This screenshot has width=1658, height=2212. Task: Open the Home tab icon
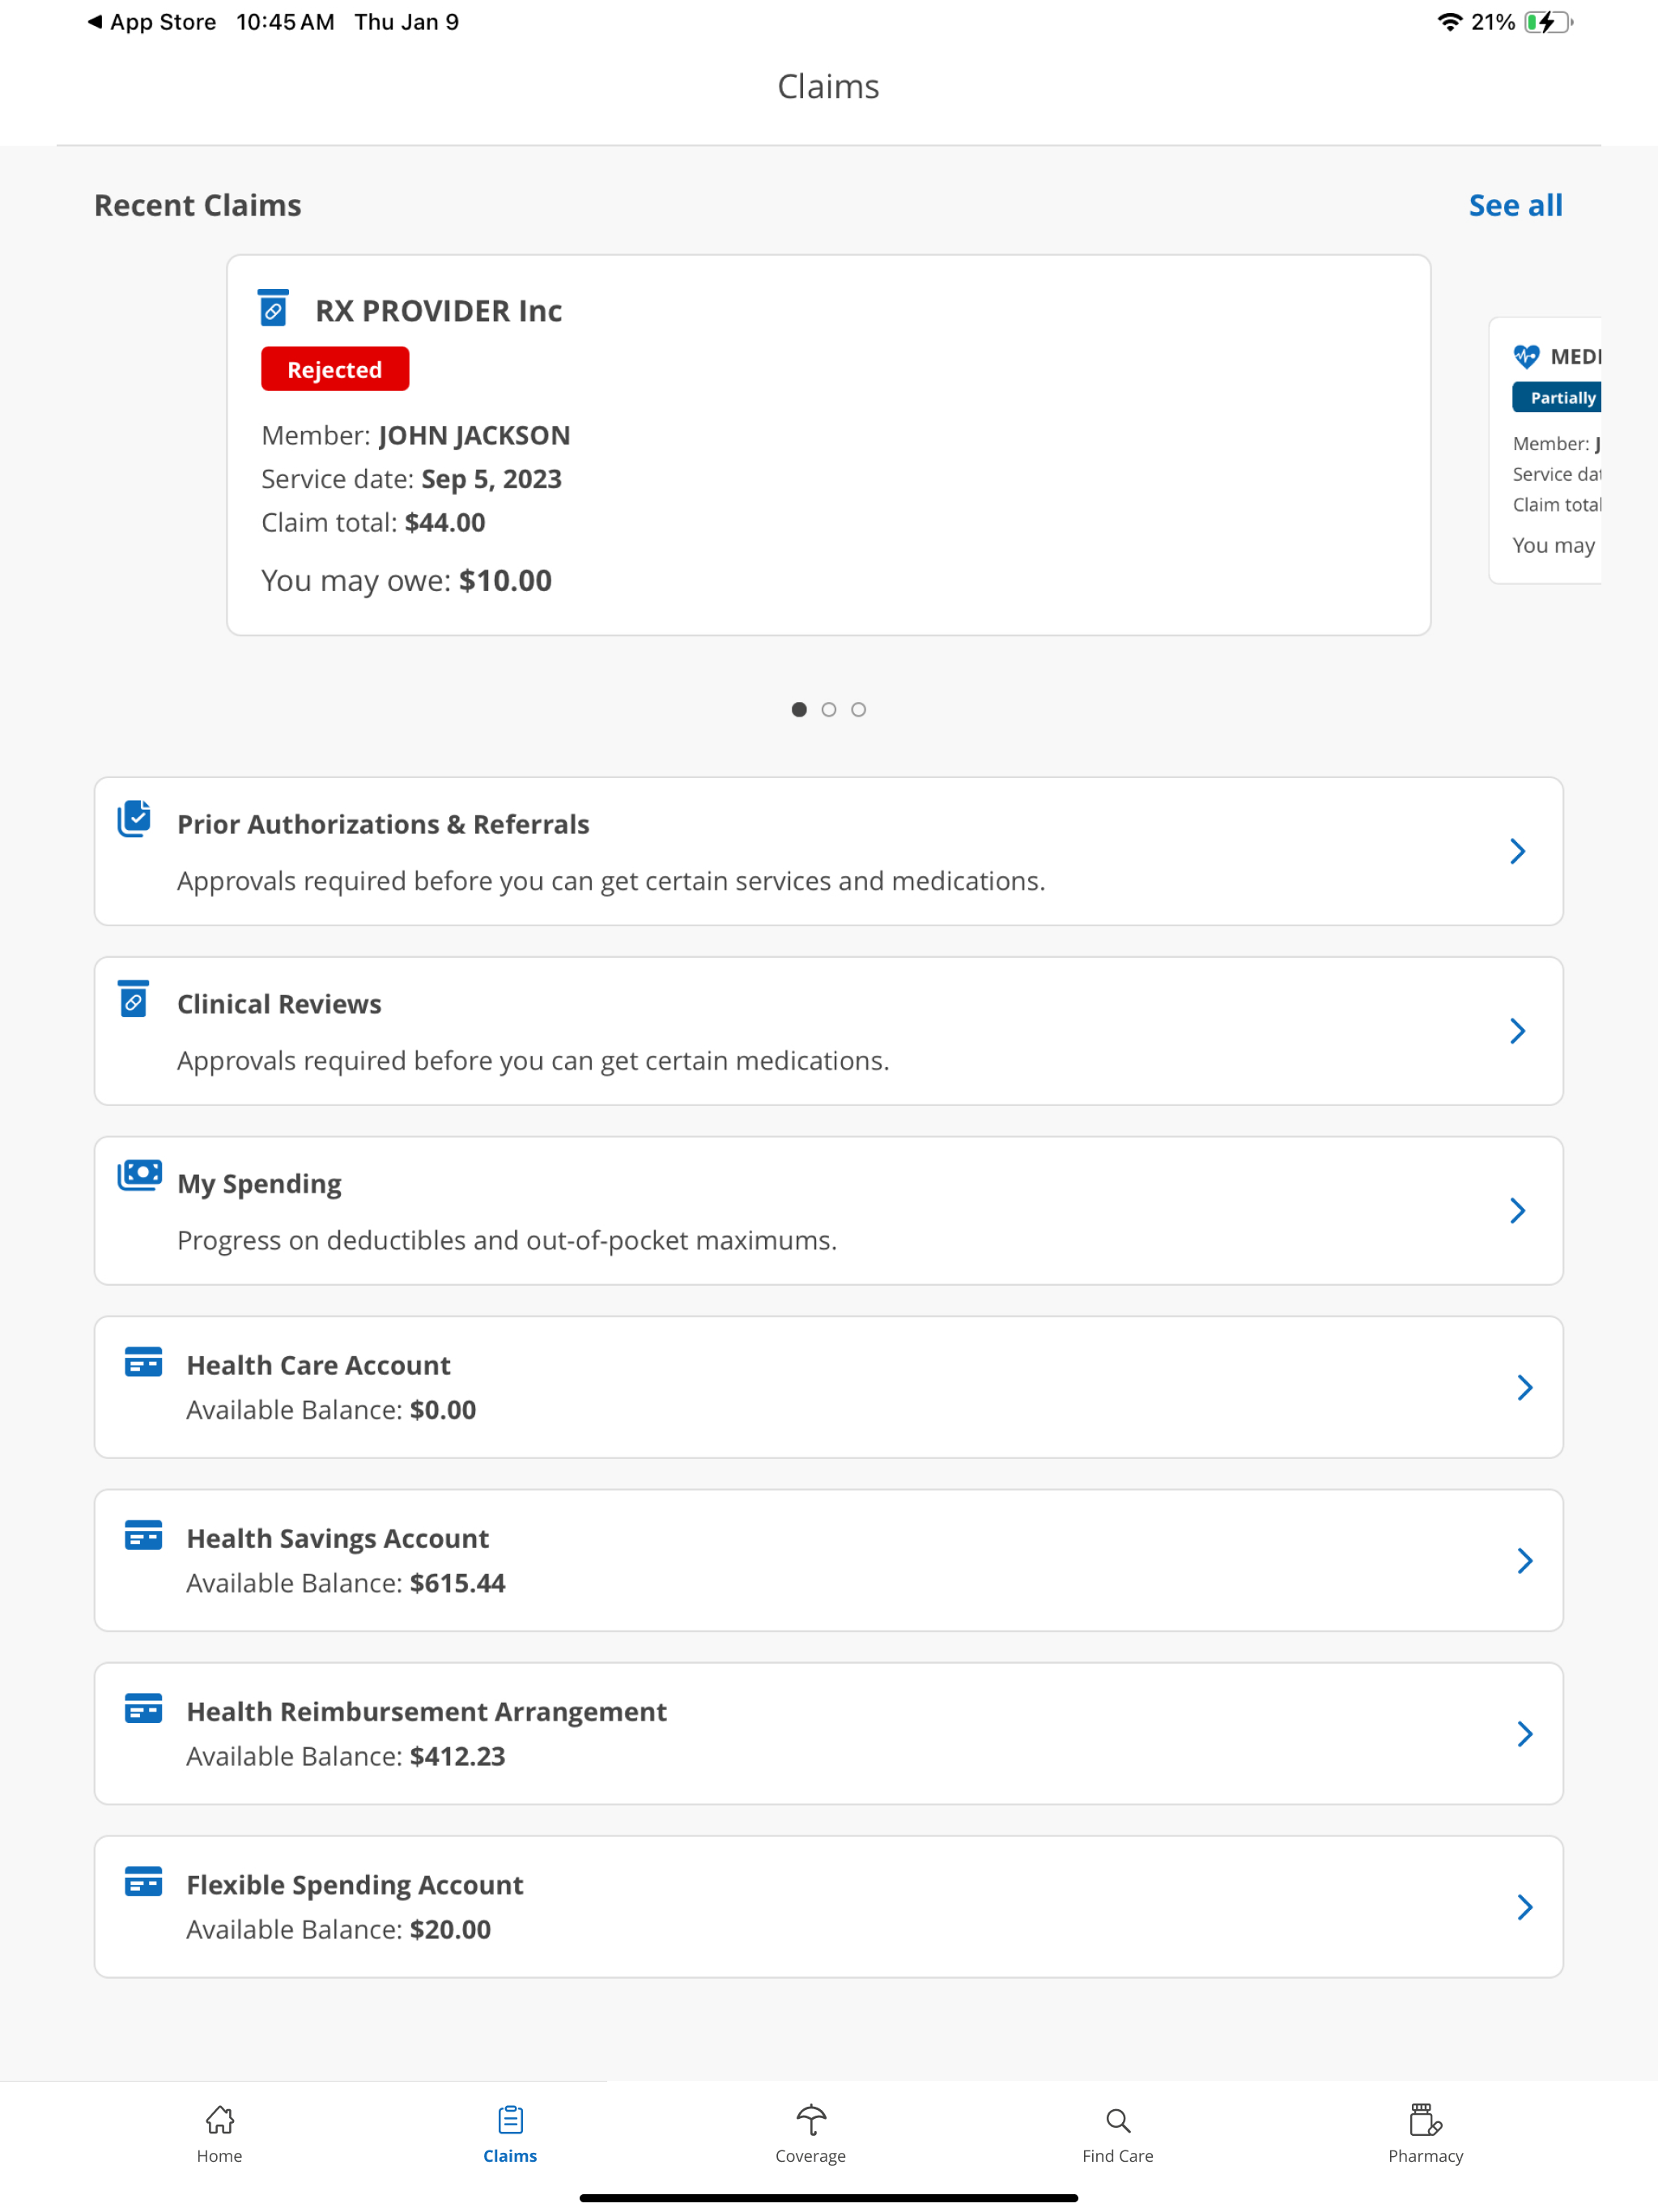pos(218,2119)
